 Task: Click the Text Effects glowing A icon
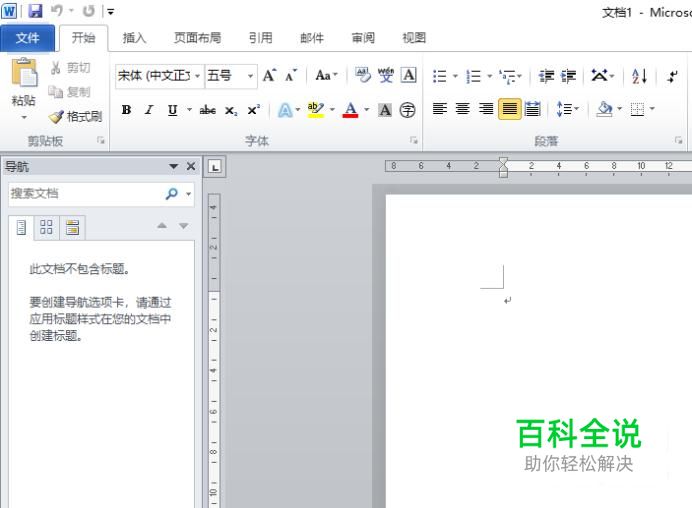285,110
